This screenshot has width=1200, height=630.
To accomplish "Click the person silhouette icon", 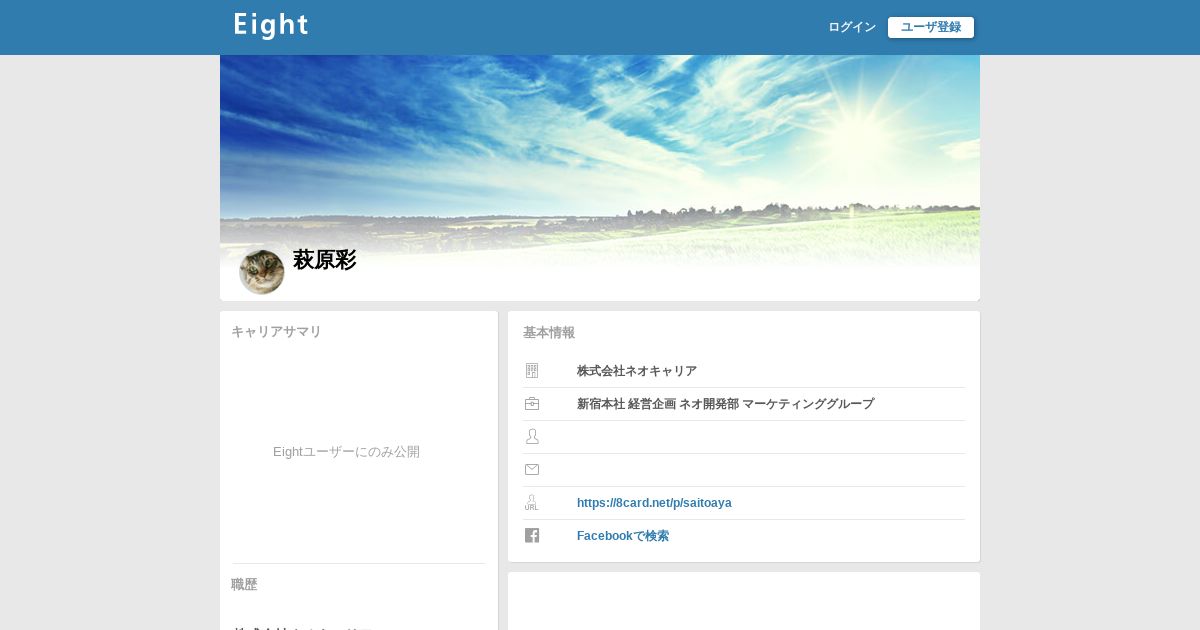I will (x=532, y=437).
